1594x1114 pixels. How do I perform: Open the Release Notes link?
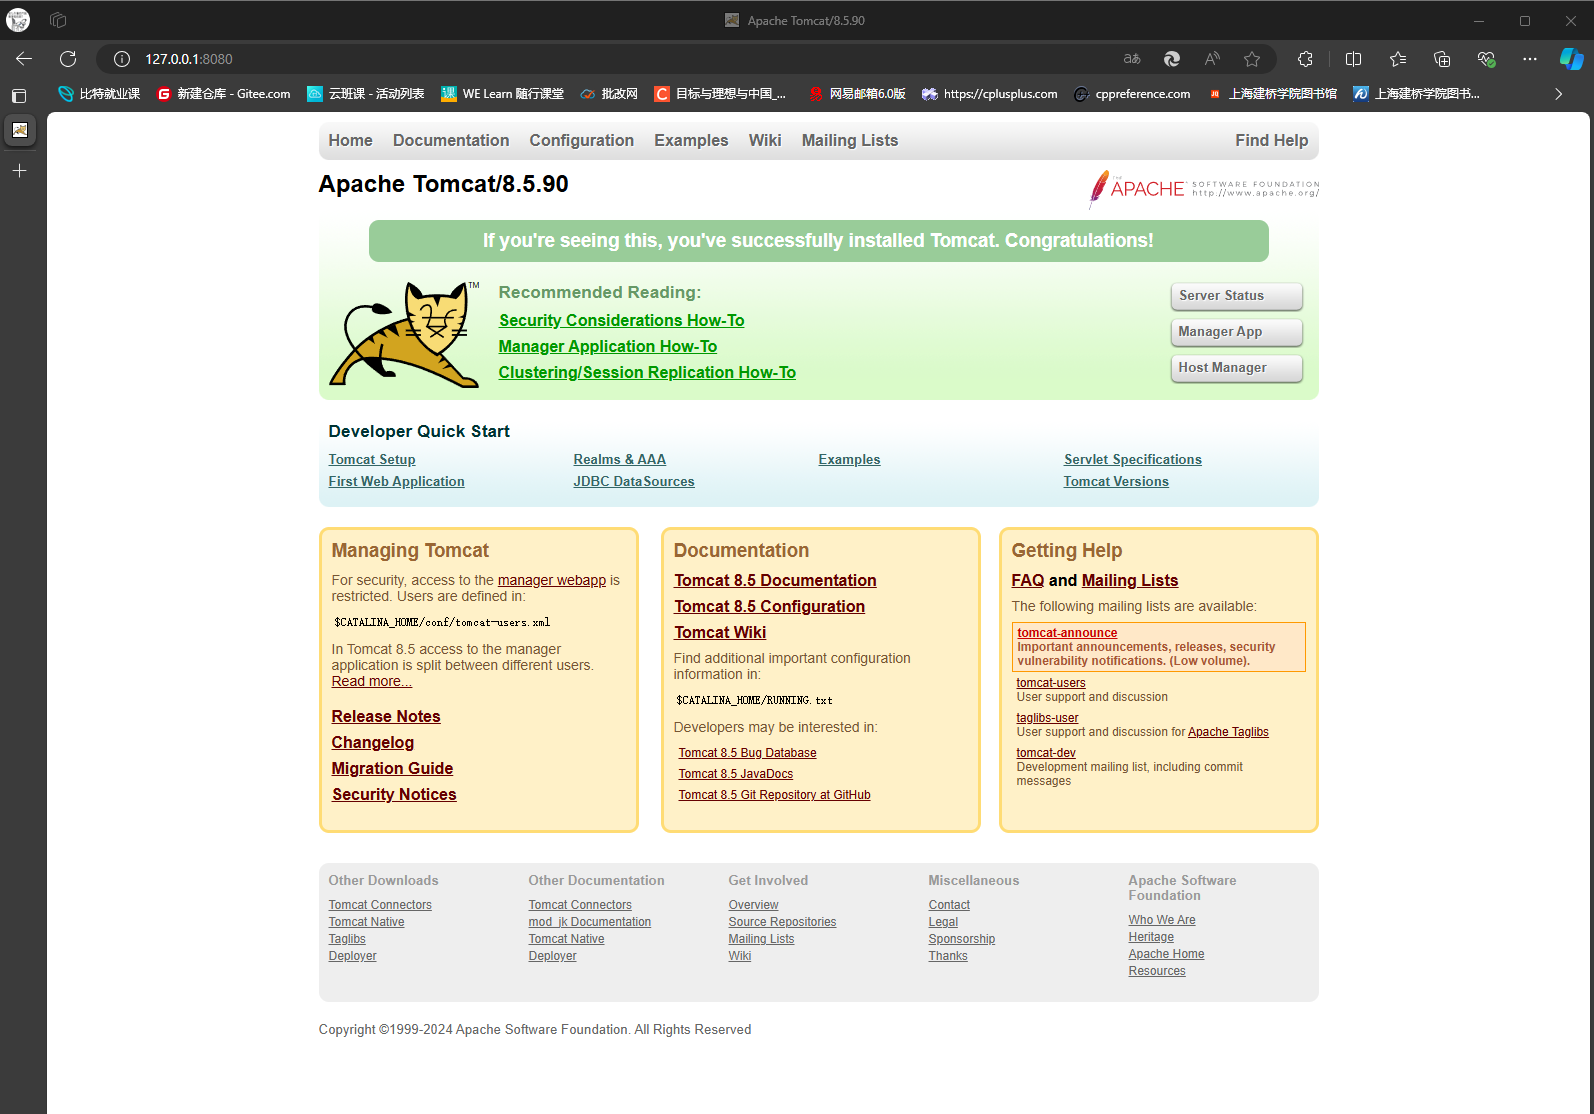click(x=386, y=716)
